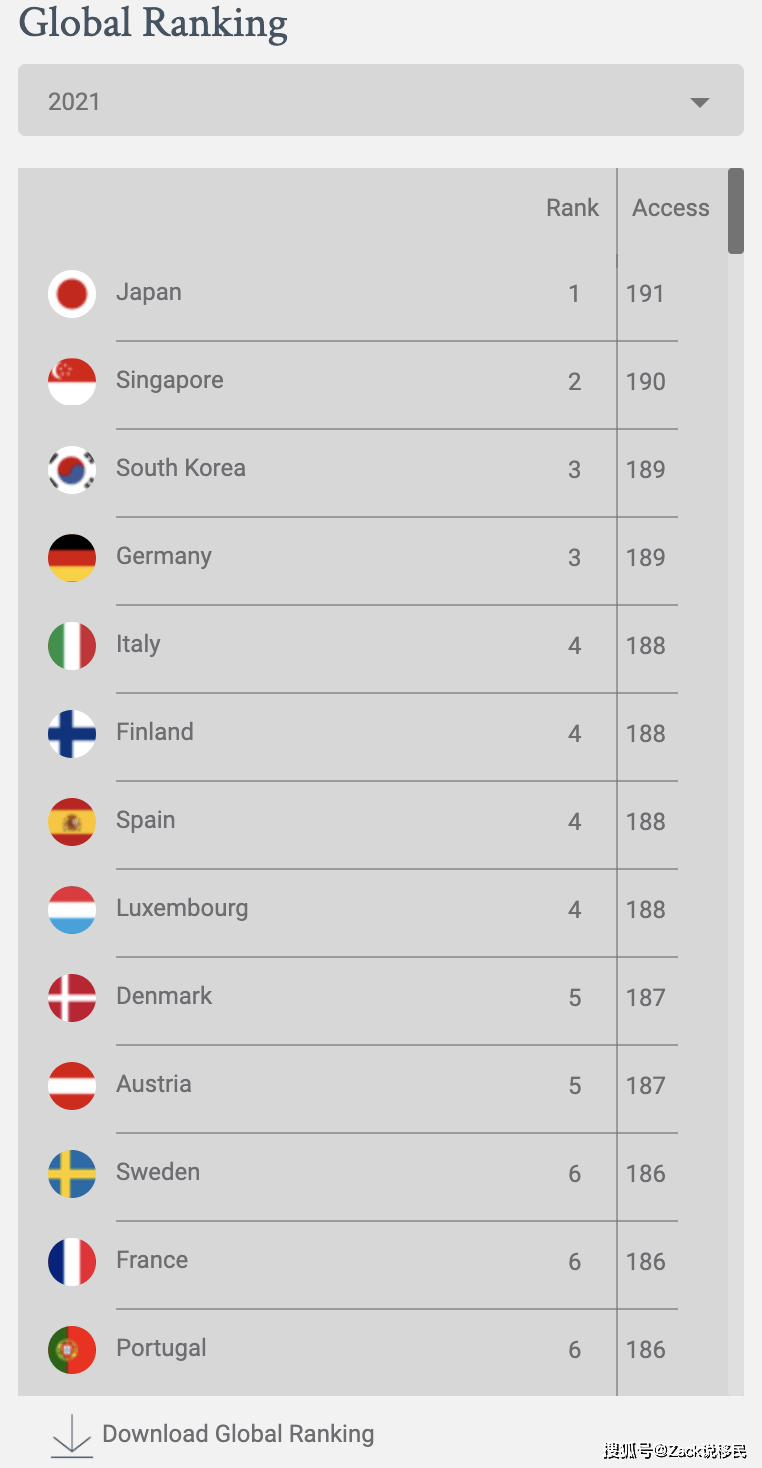The height and width of the screenshot is (1468, 762).
Task: Click the Portugal flag icon
Action: click(72, 1350)
